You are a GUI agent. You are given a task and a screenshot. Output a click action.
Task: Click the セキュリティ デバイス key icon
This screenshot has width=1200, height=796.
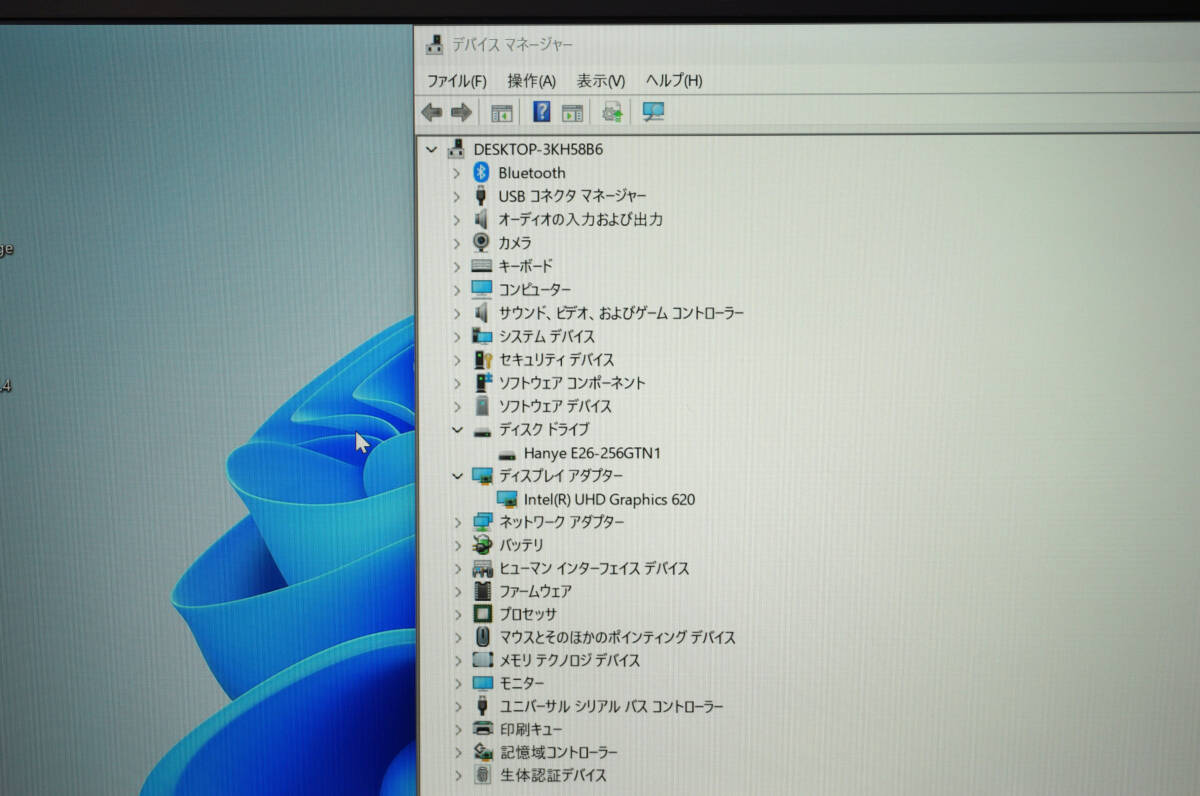click(483, 359)
